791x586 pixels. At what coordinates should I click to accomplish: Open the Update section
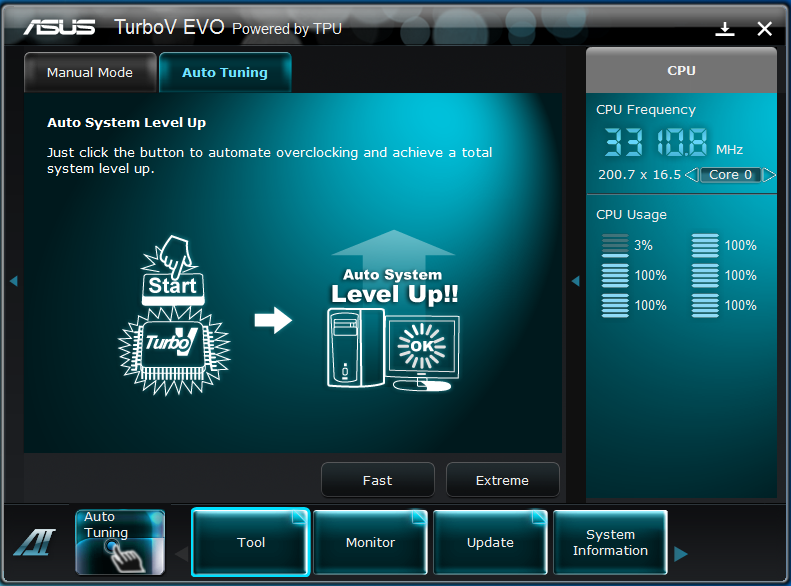coord(490,542)
